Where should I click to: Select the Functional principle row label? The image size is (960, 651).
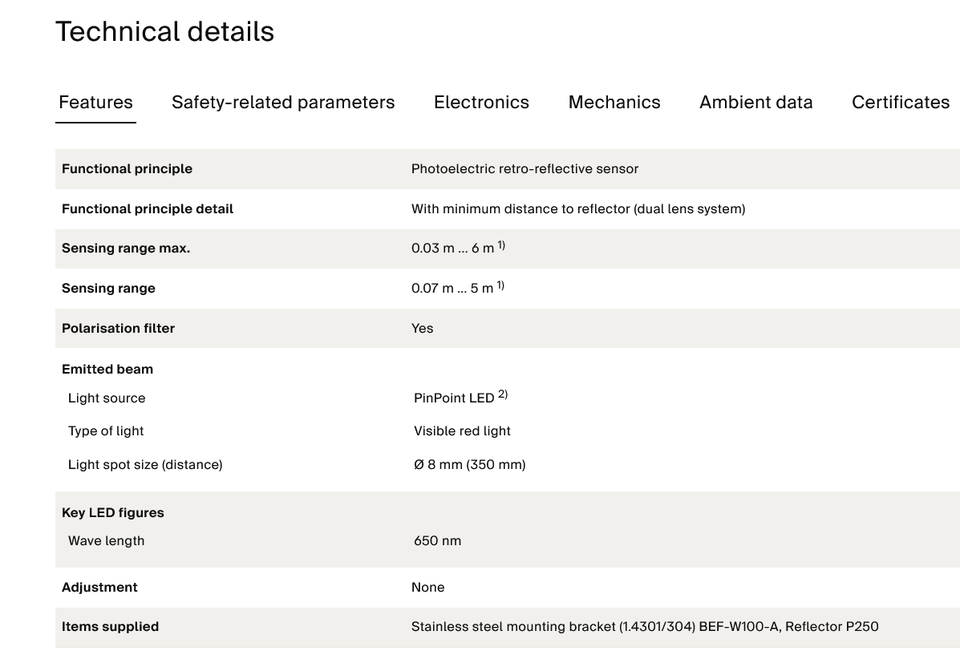(x=127, y=169)
